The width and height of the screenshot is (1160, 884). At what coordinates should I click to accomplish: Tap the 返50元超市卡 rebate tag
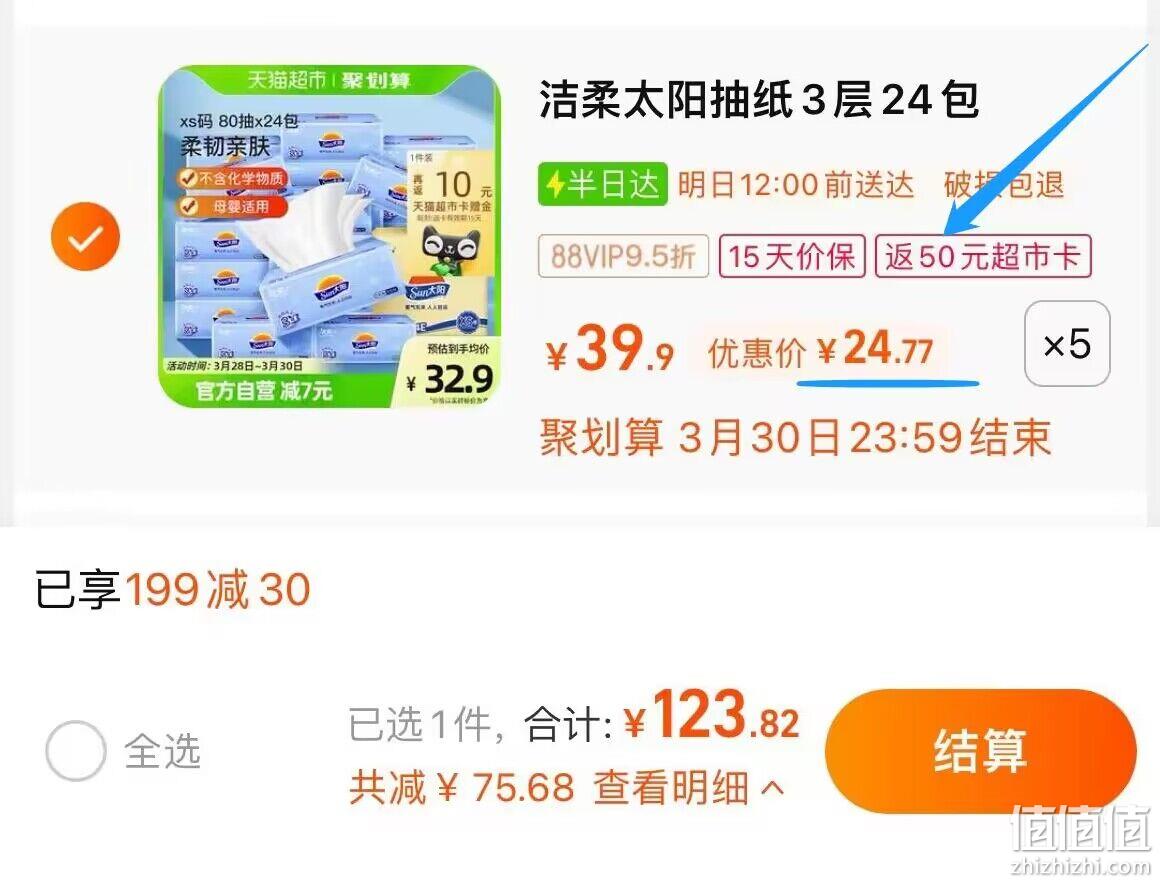[x=983, y=256]
